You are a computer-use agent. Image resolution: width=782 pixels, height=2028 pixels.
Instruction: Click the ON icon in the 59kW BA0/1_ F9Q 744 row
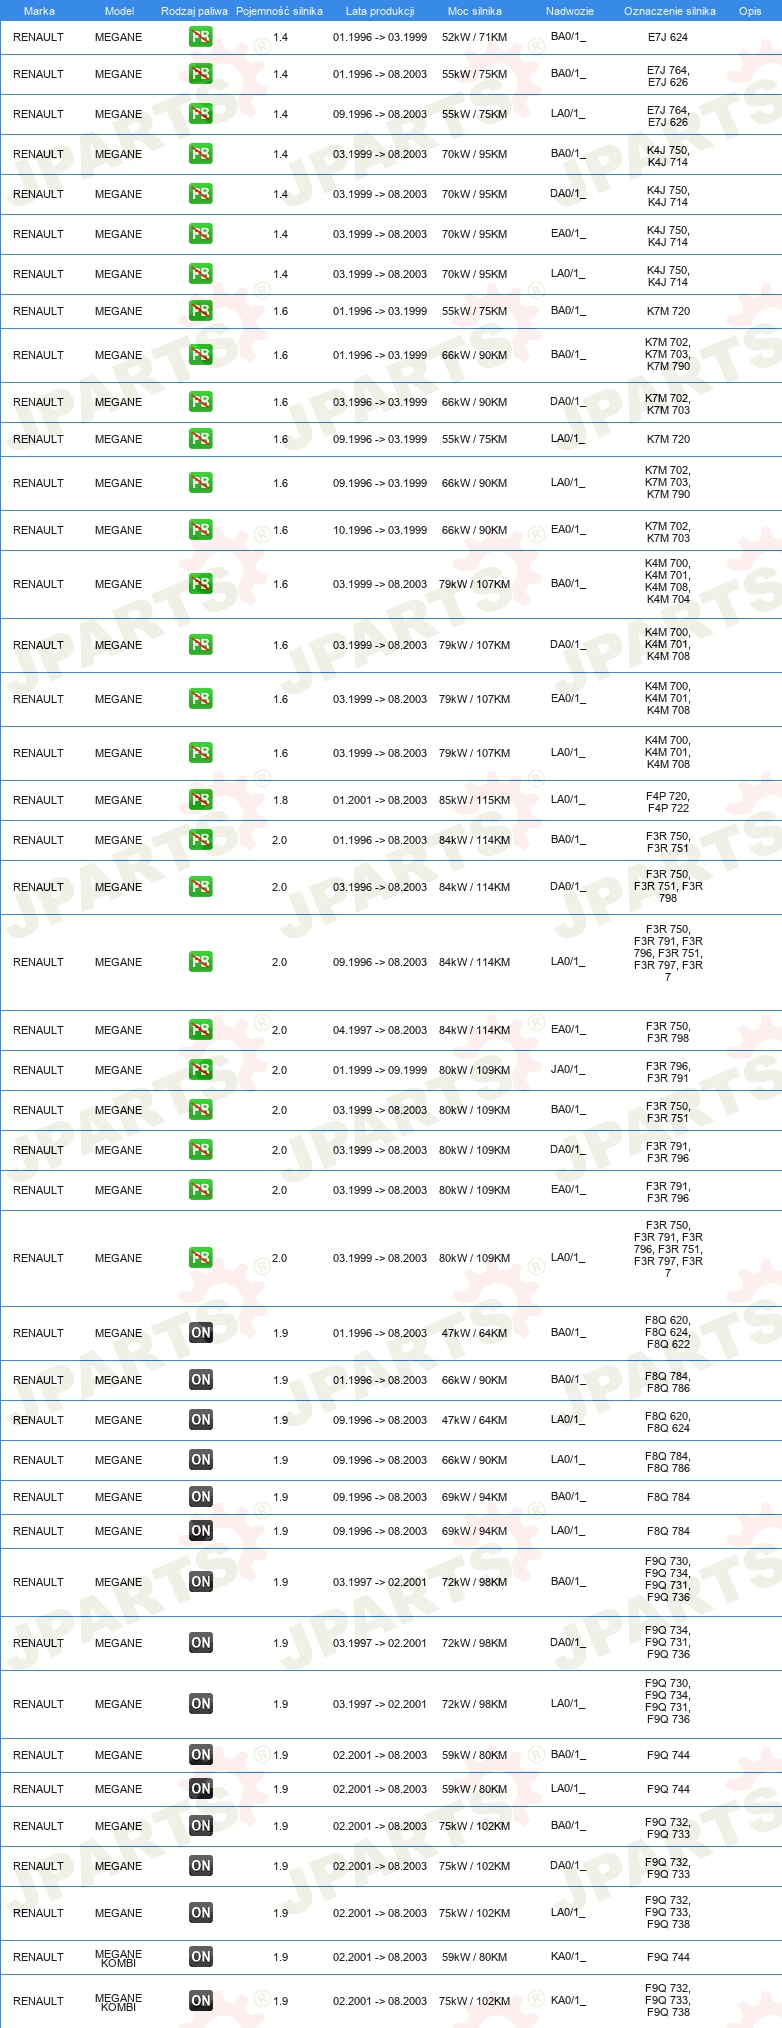tap(201, 1755)
